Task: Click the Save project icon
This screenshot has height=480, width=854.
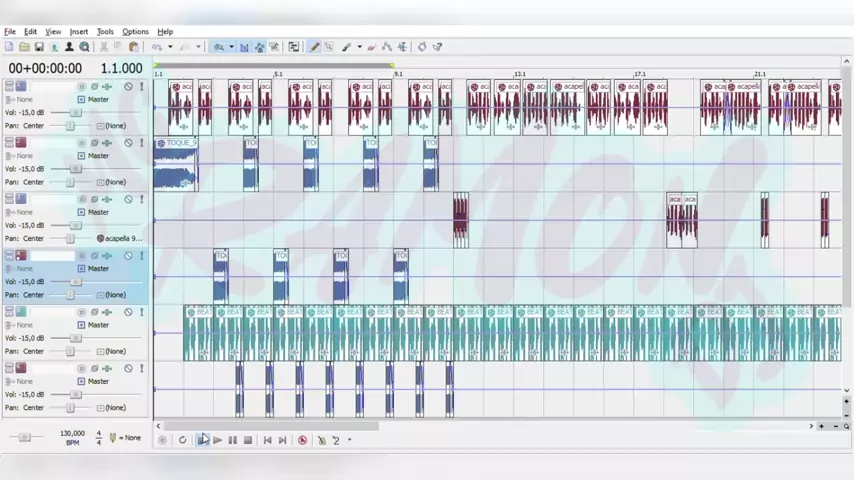Action: [x=39, y=47]
